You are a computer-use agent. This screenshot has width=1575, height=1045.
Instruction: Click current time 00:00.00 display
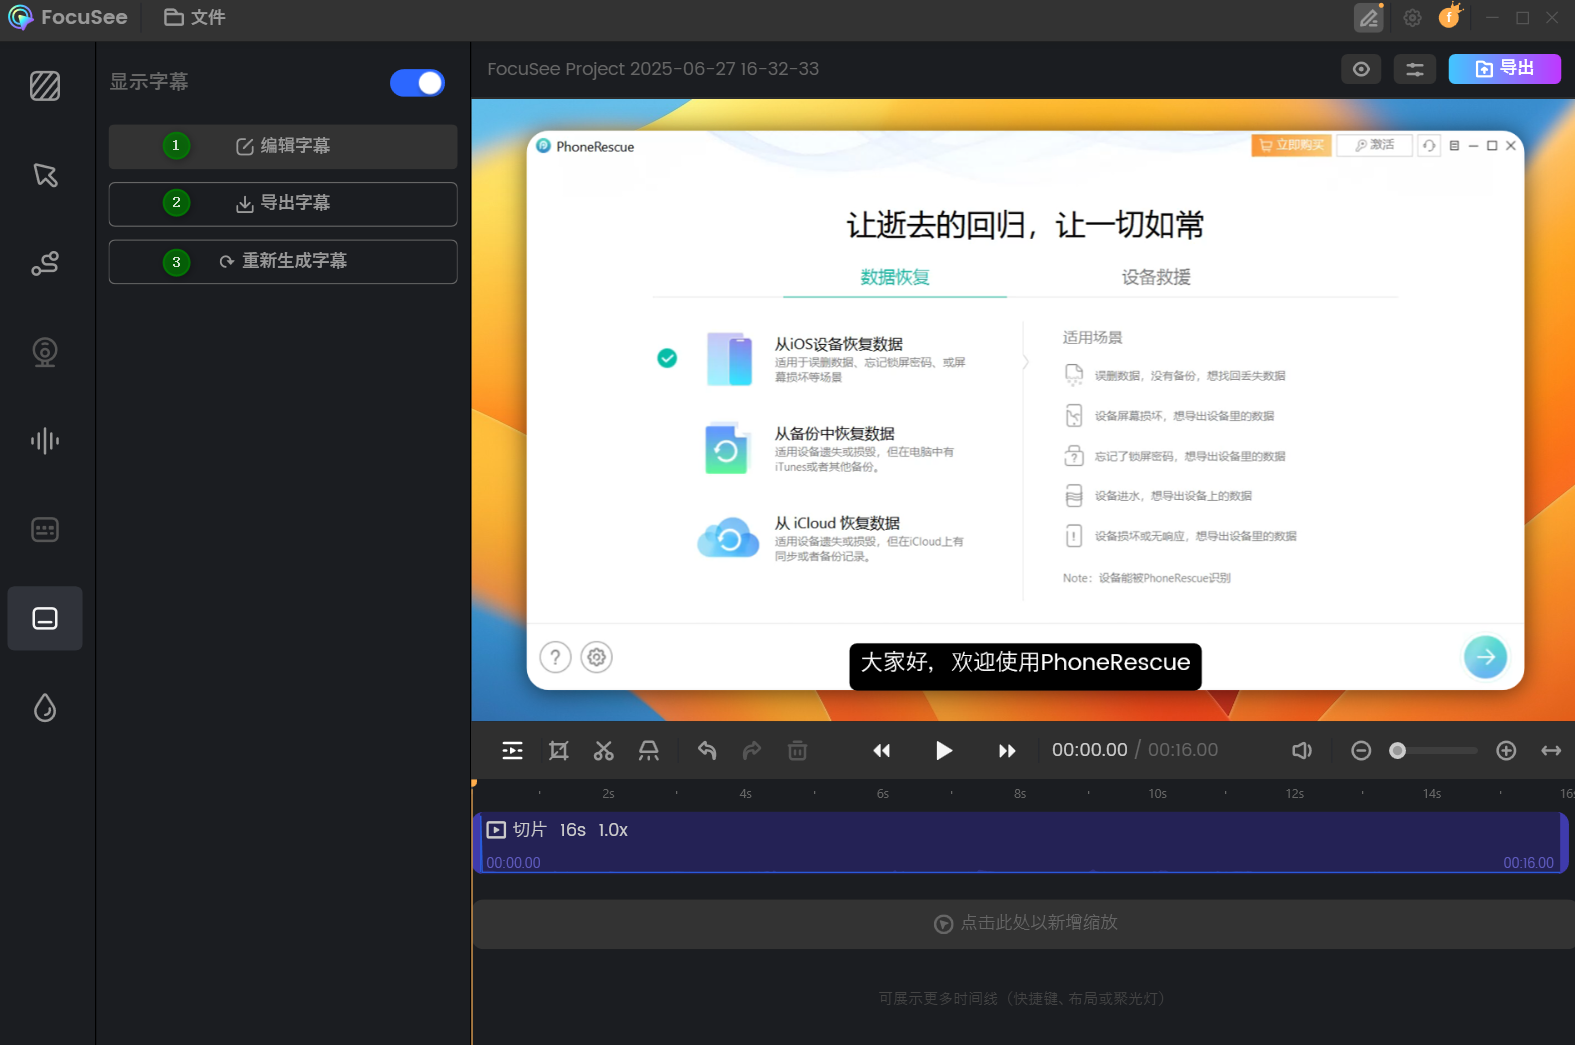tap(1089, 750)
